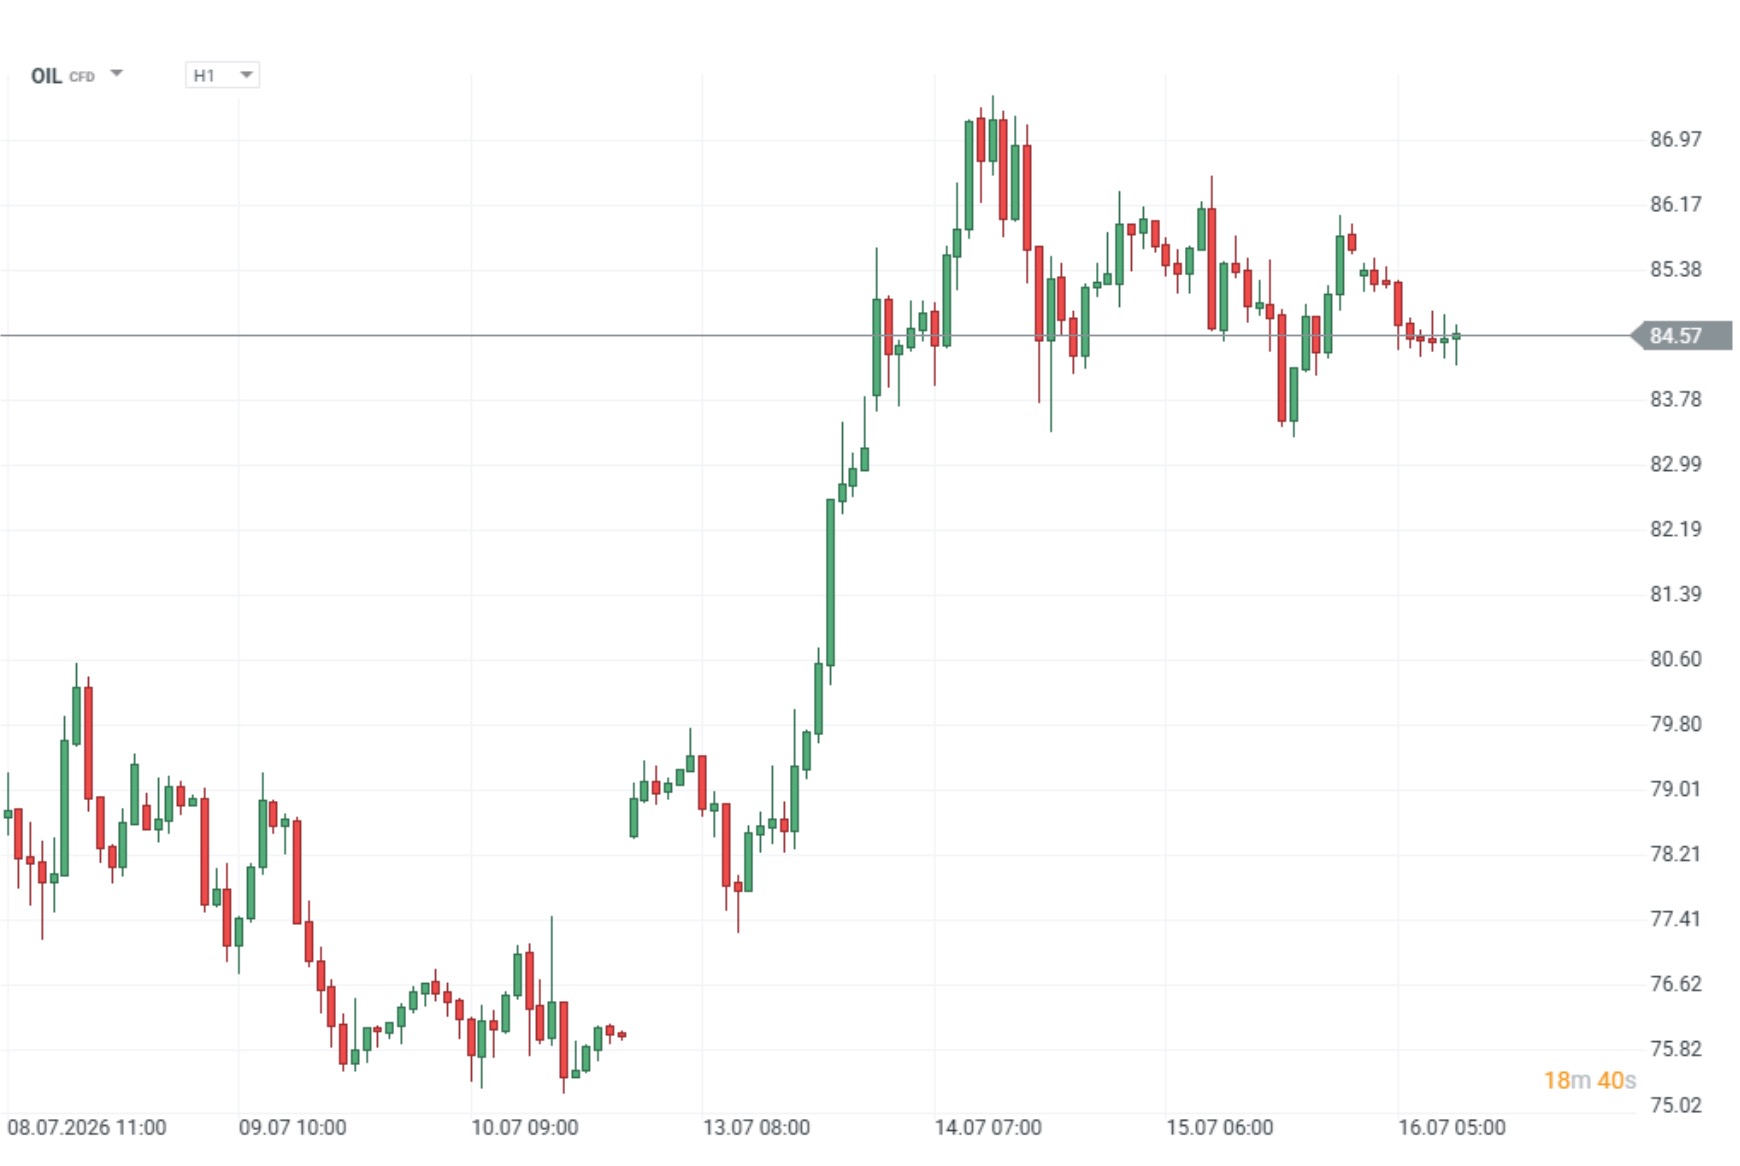The width and height of the screenshot is (1740, 1166).
Task: Click the 86.97 price axis label
Action: [1675, 139]
